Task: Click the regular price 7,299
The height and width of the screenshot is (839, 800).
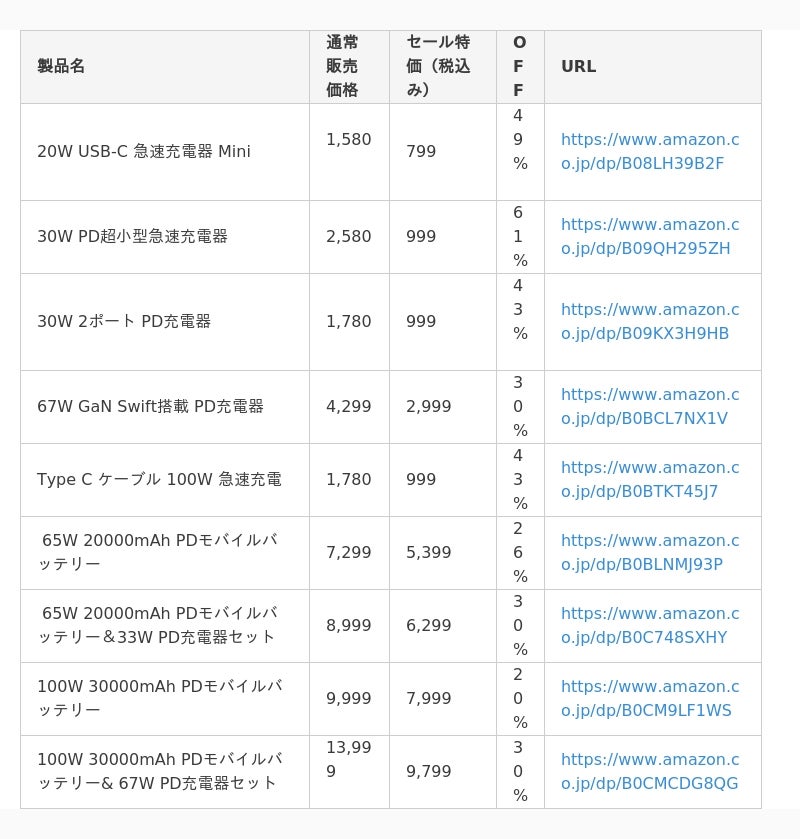Action: 349,552
